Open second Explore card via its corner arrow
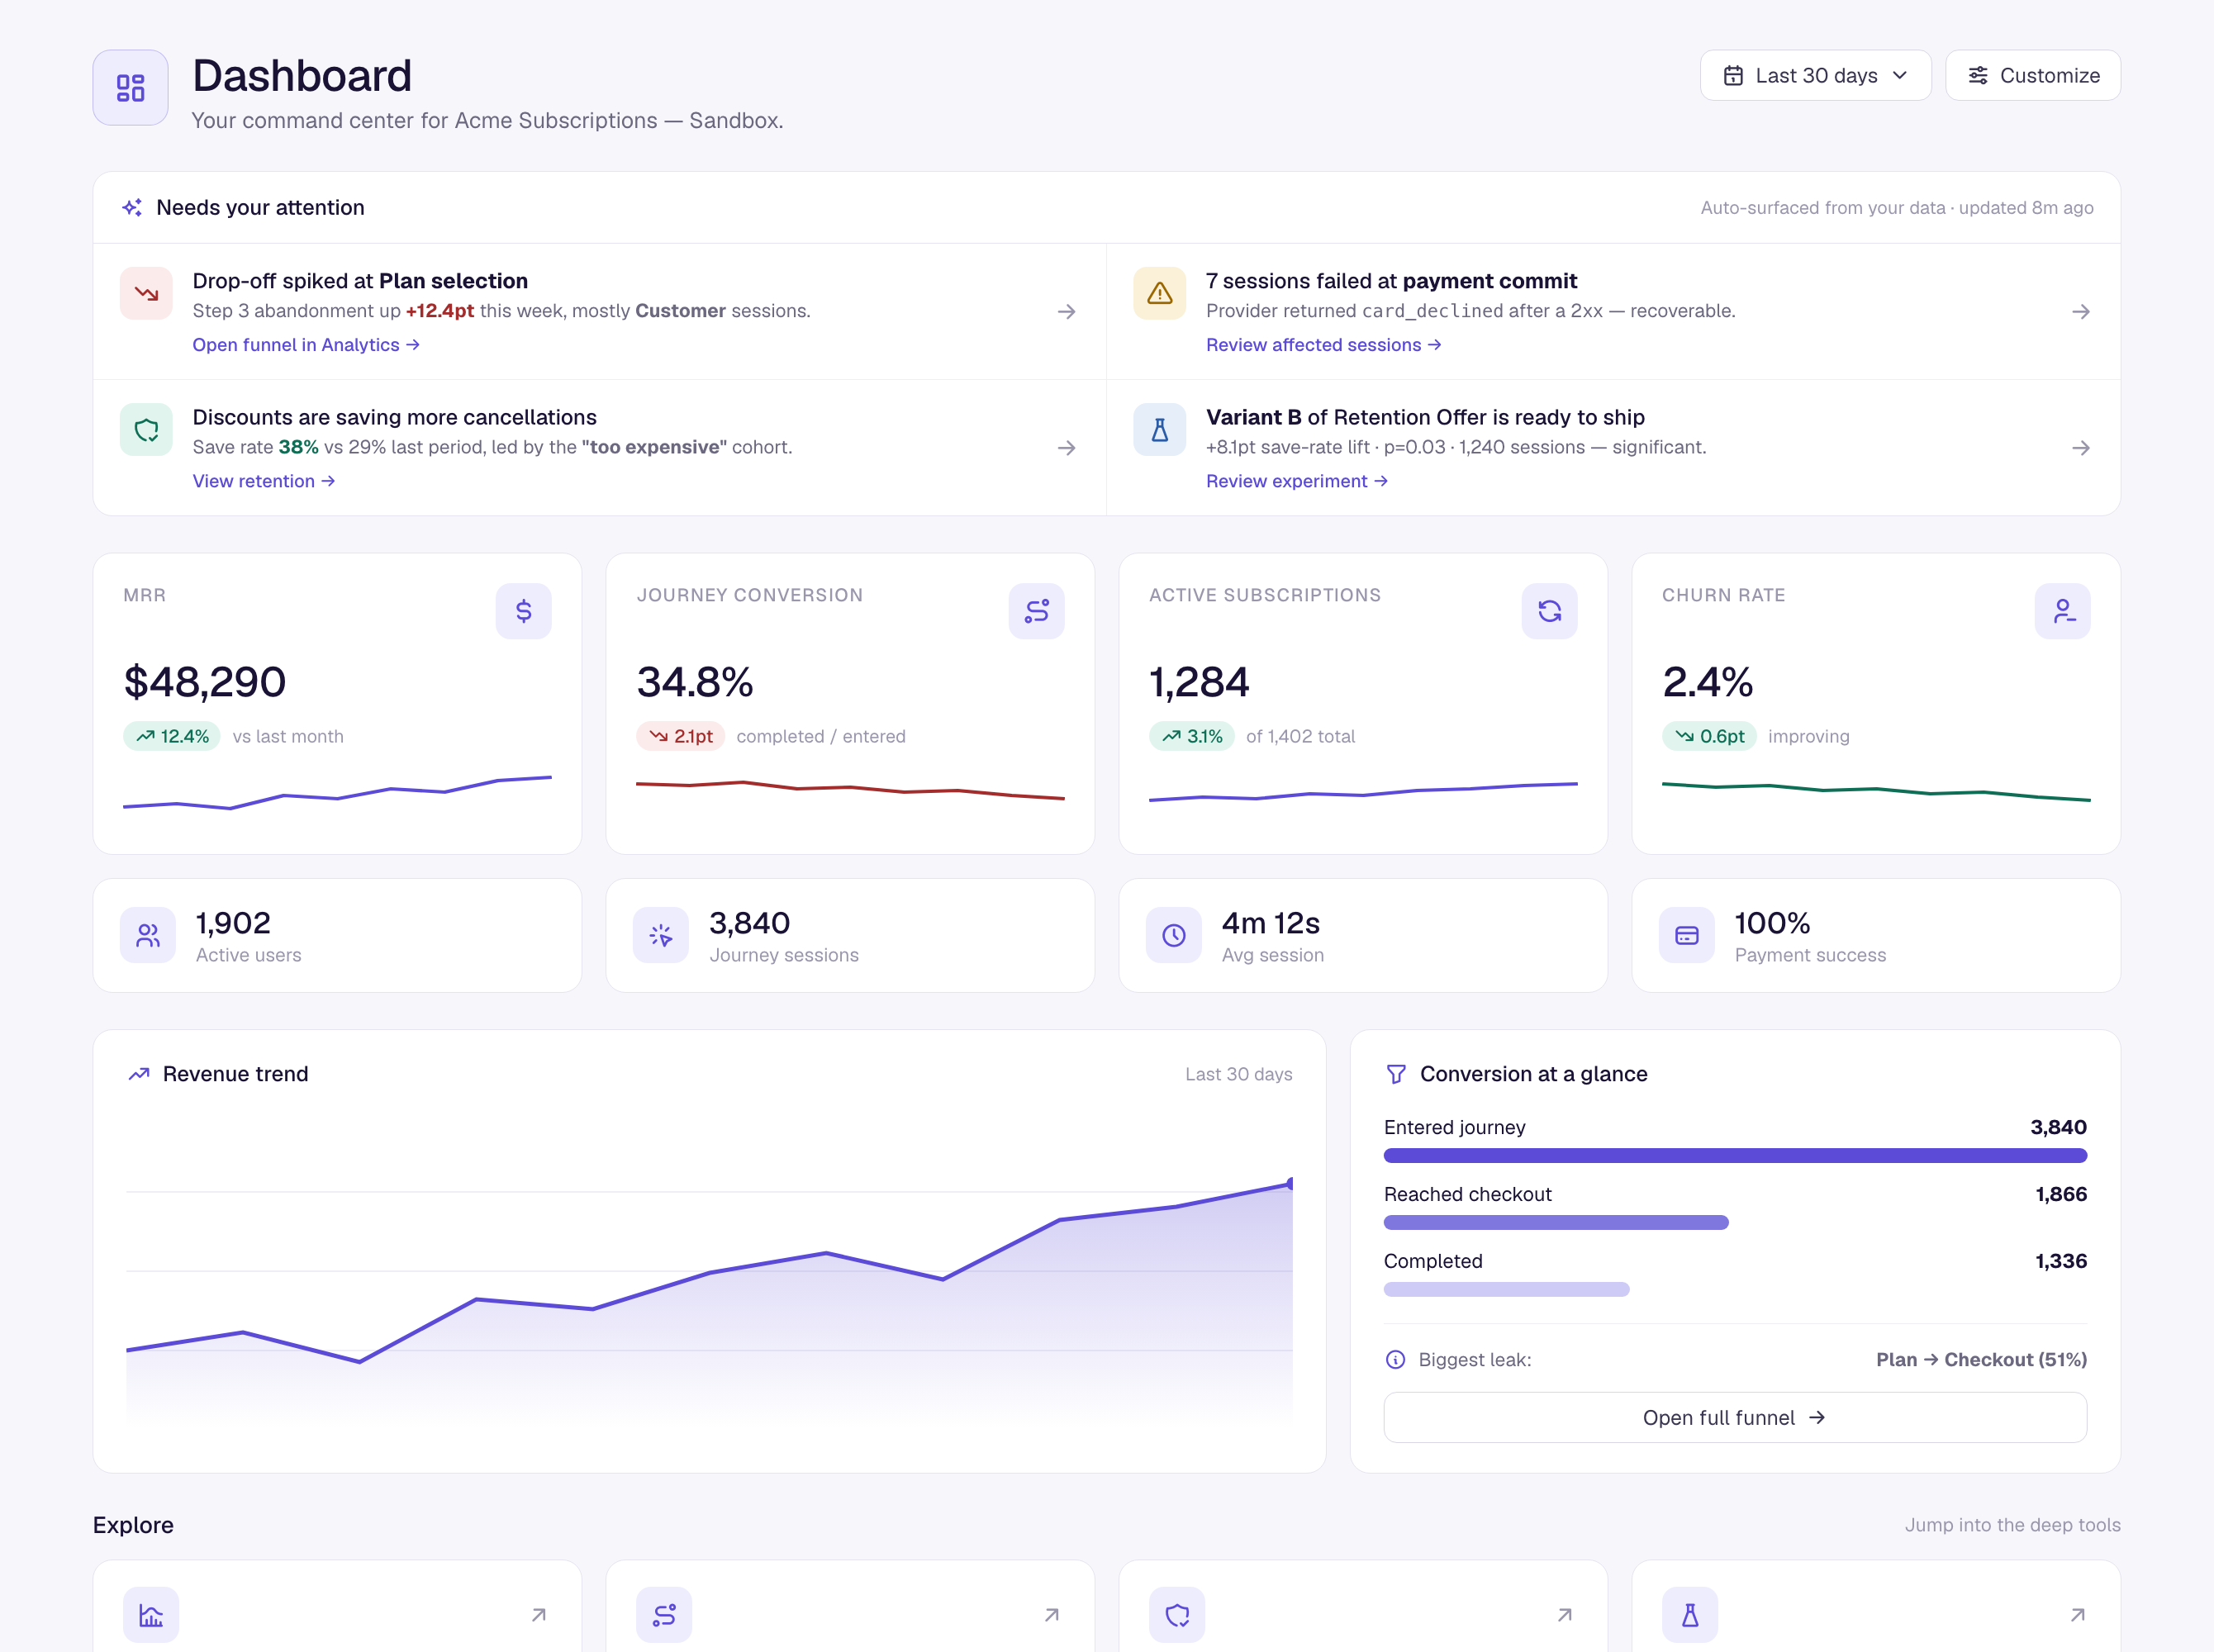The width and height of the screenshot is (2214, 1652). point(1051,1615)
